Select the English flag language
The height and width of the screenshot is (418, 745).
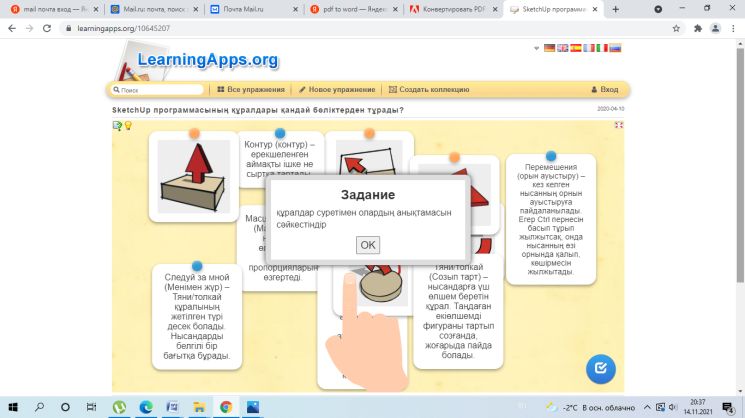point(563,48)
